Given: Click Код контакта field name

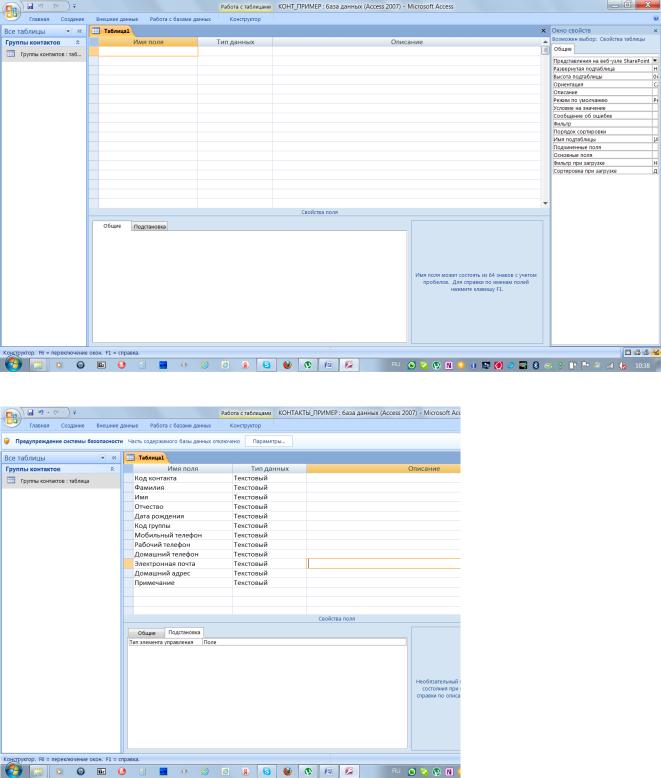Looking at the screenshot, I should 155,478.
